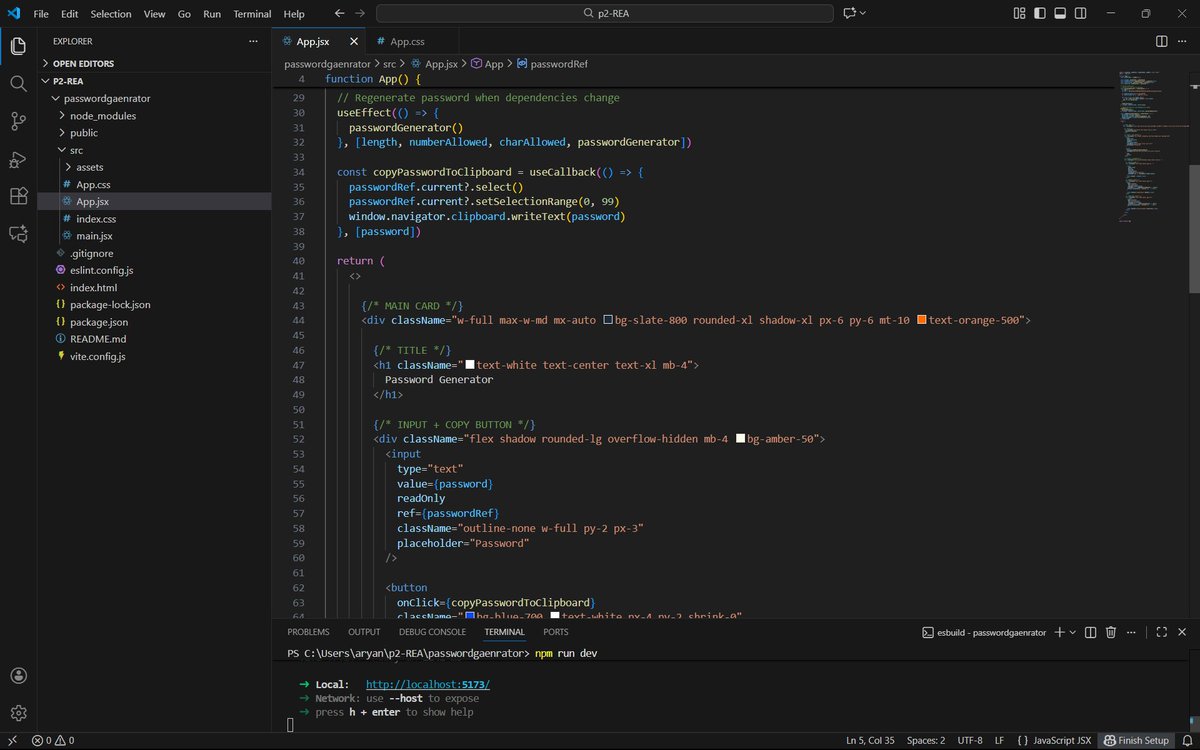The width and height of the screenshot is (1200, 750).
Task: Click the bg-slate-800 color swatch
Action: coord(609,320)
